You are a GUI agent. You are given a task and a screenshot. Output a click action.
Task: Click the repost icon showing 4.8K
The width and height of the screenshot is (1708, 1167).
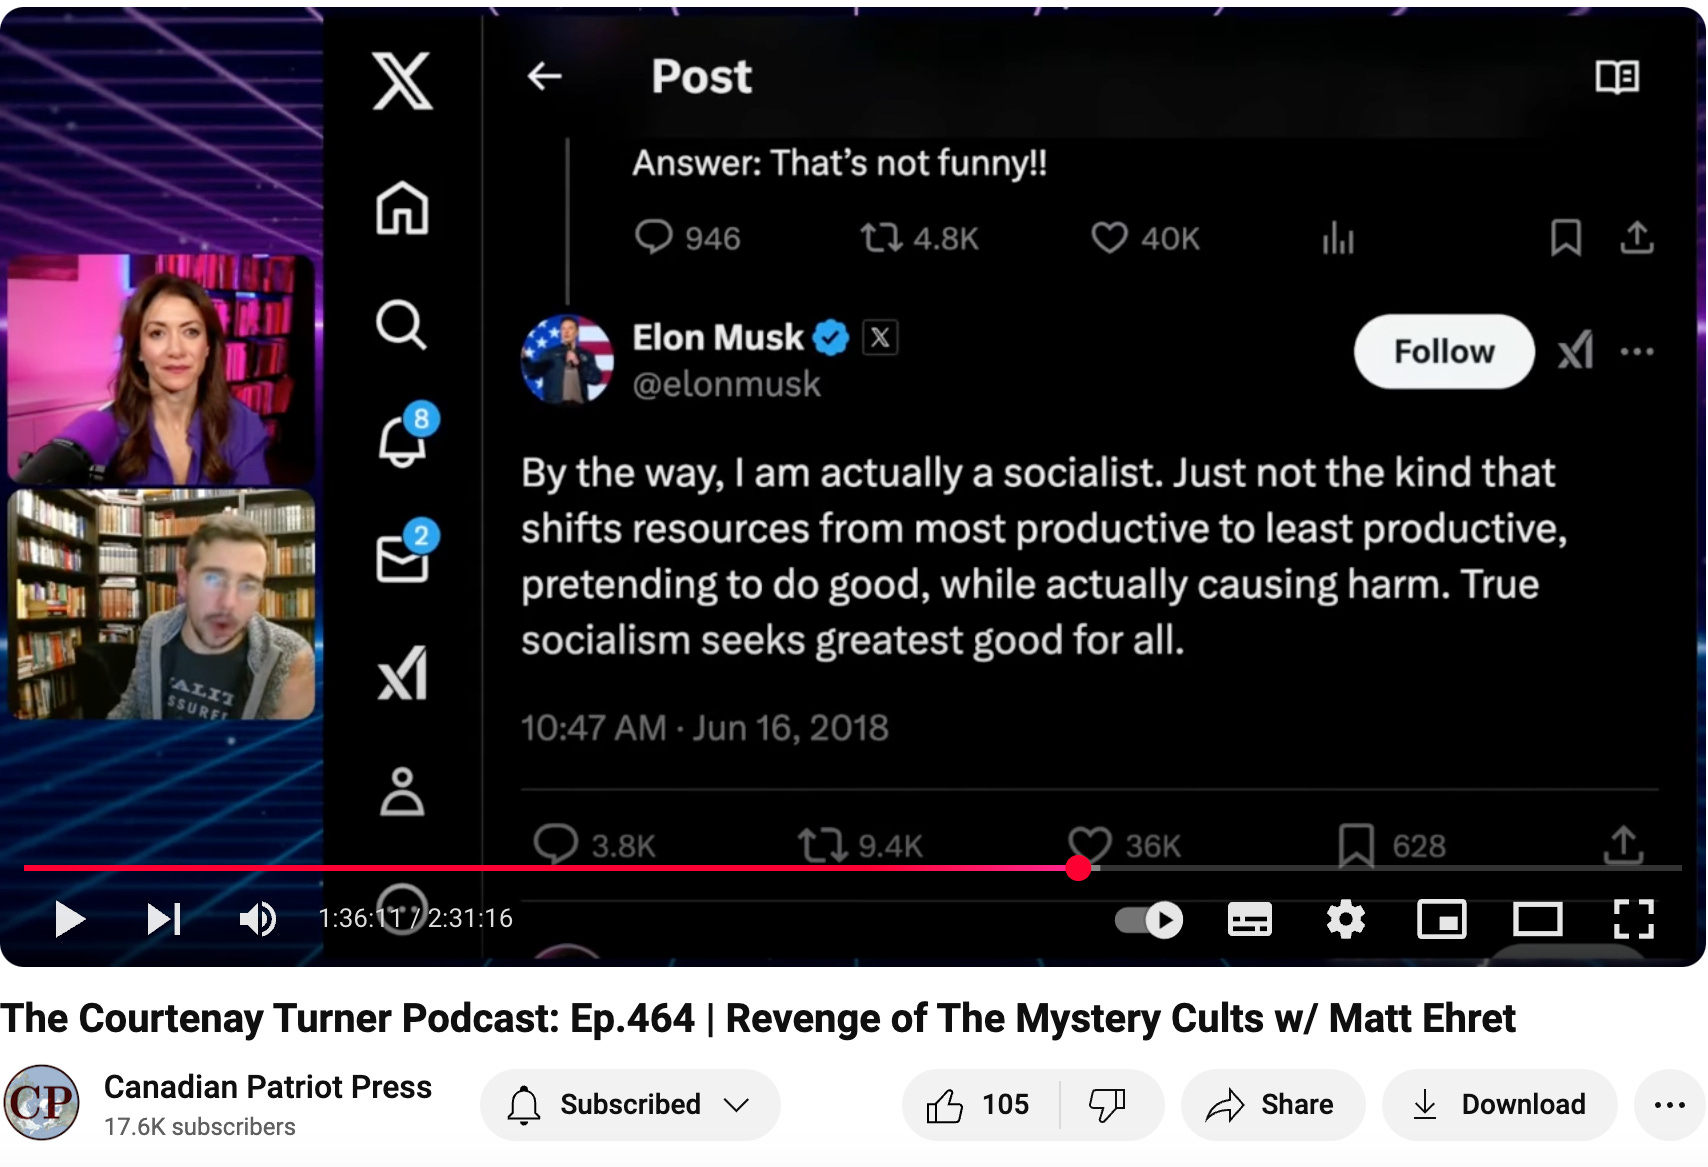click(881, 238)
